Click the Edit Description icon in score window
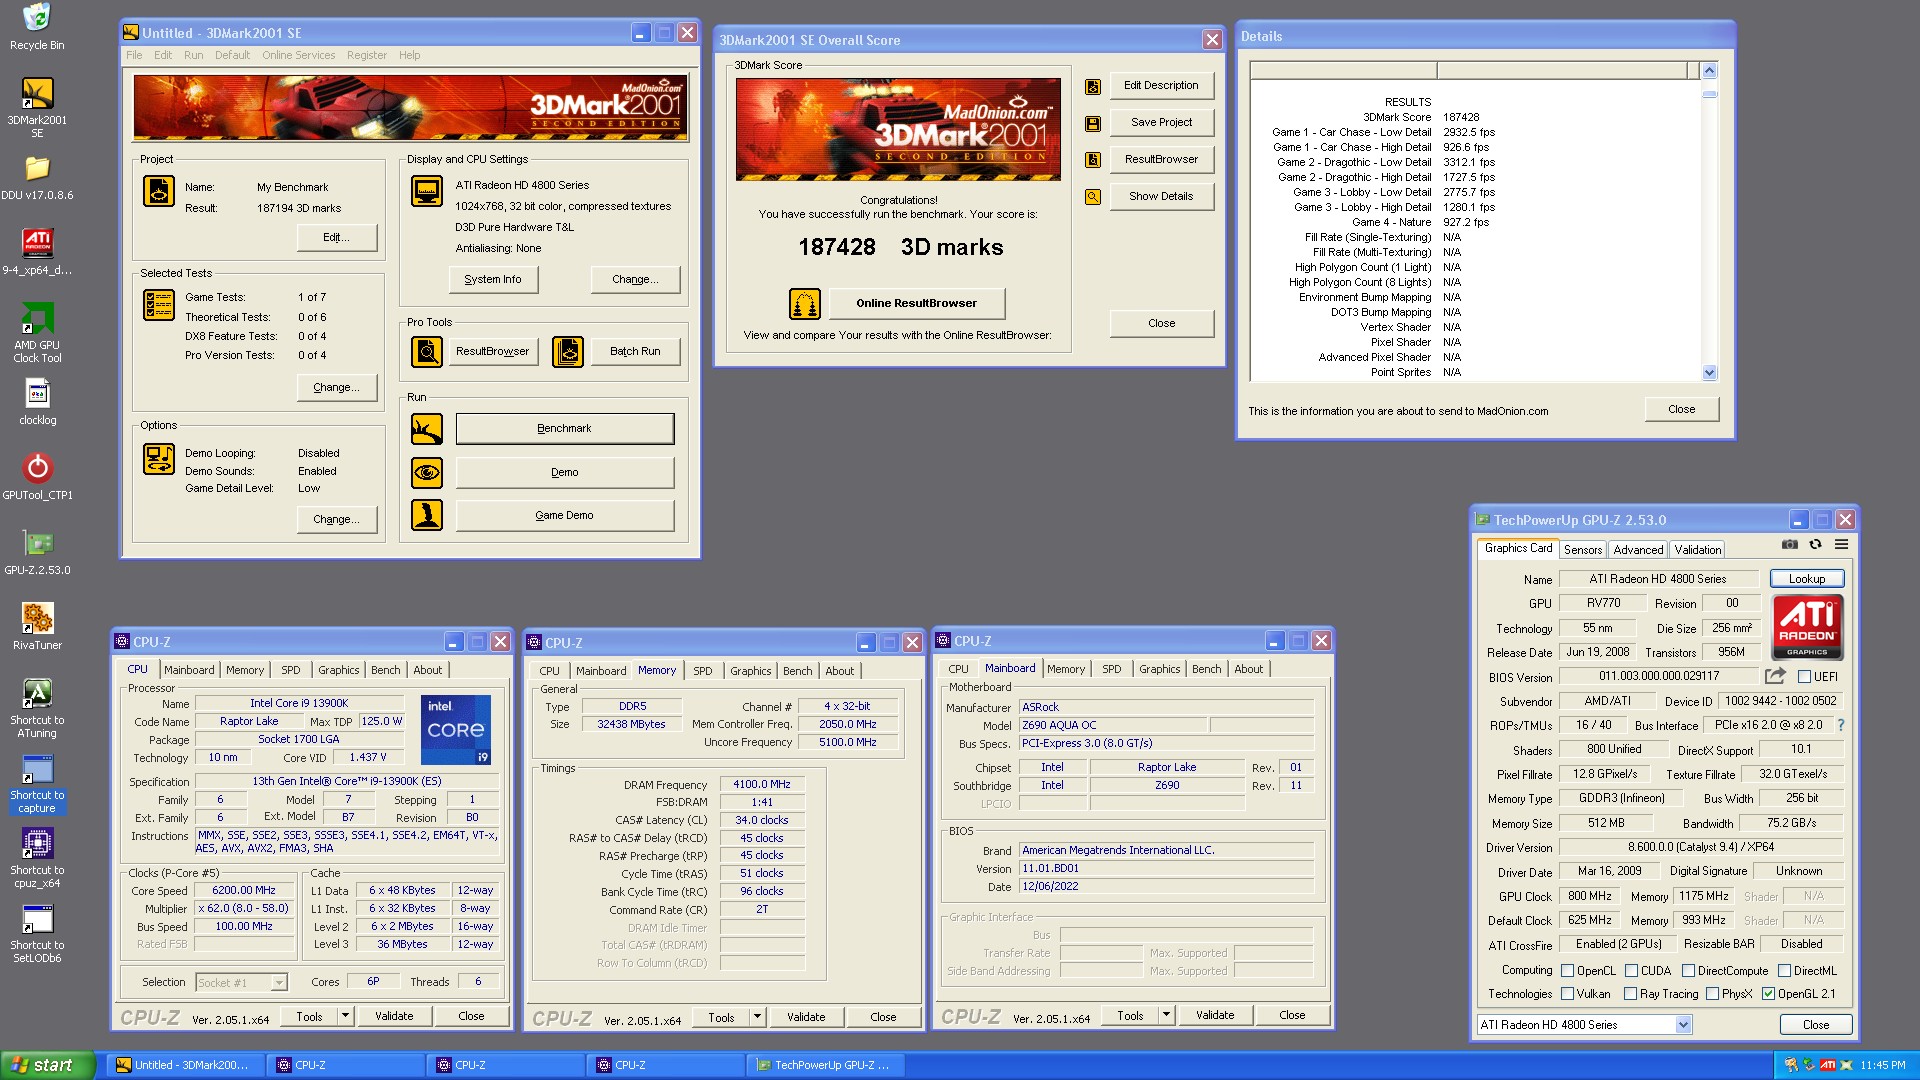The width and height of the screenshot is (1920, 1080). pos(1093,86)
